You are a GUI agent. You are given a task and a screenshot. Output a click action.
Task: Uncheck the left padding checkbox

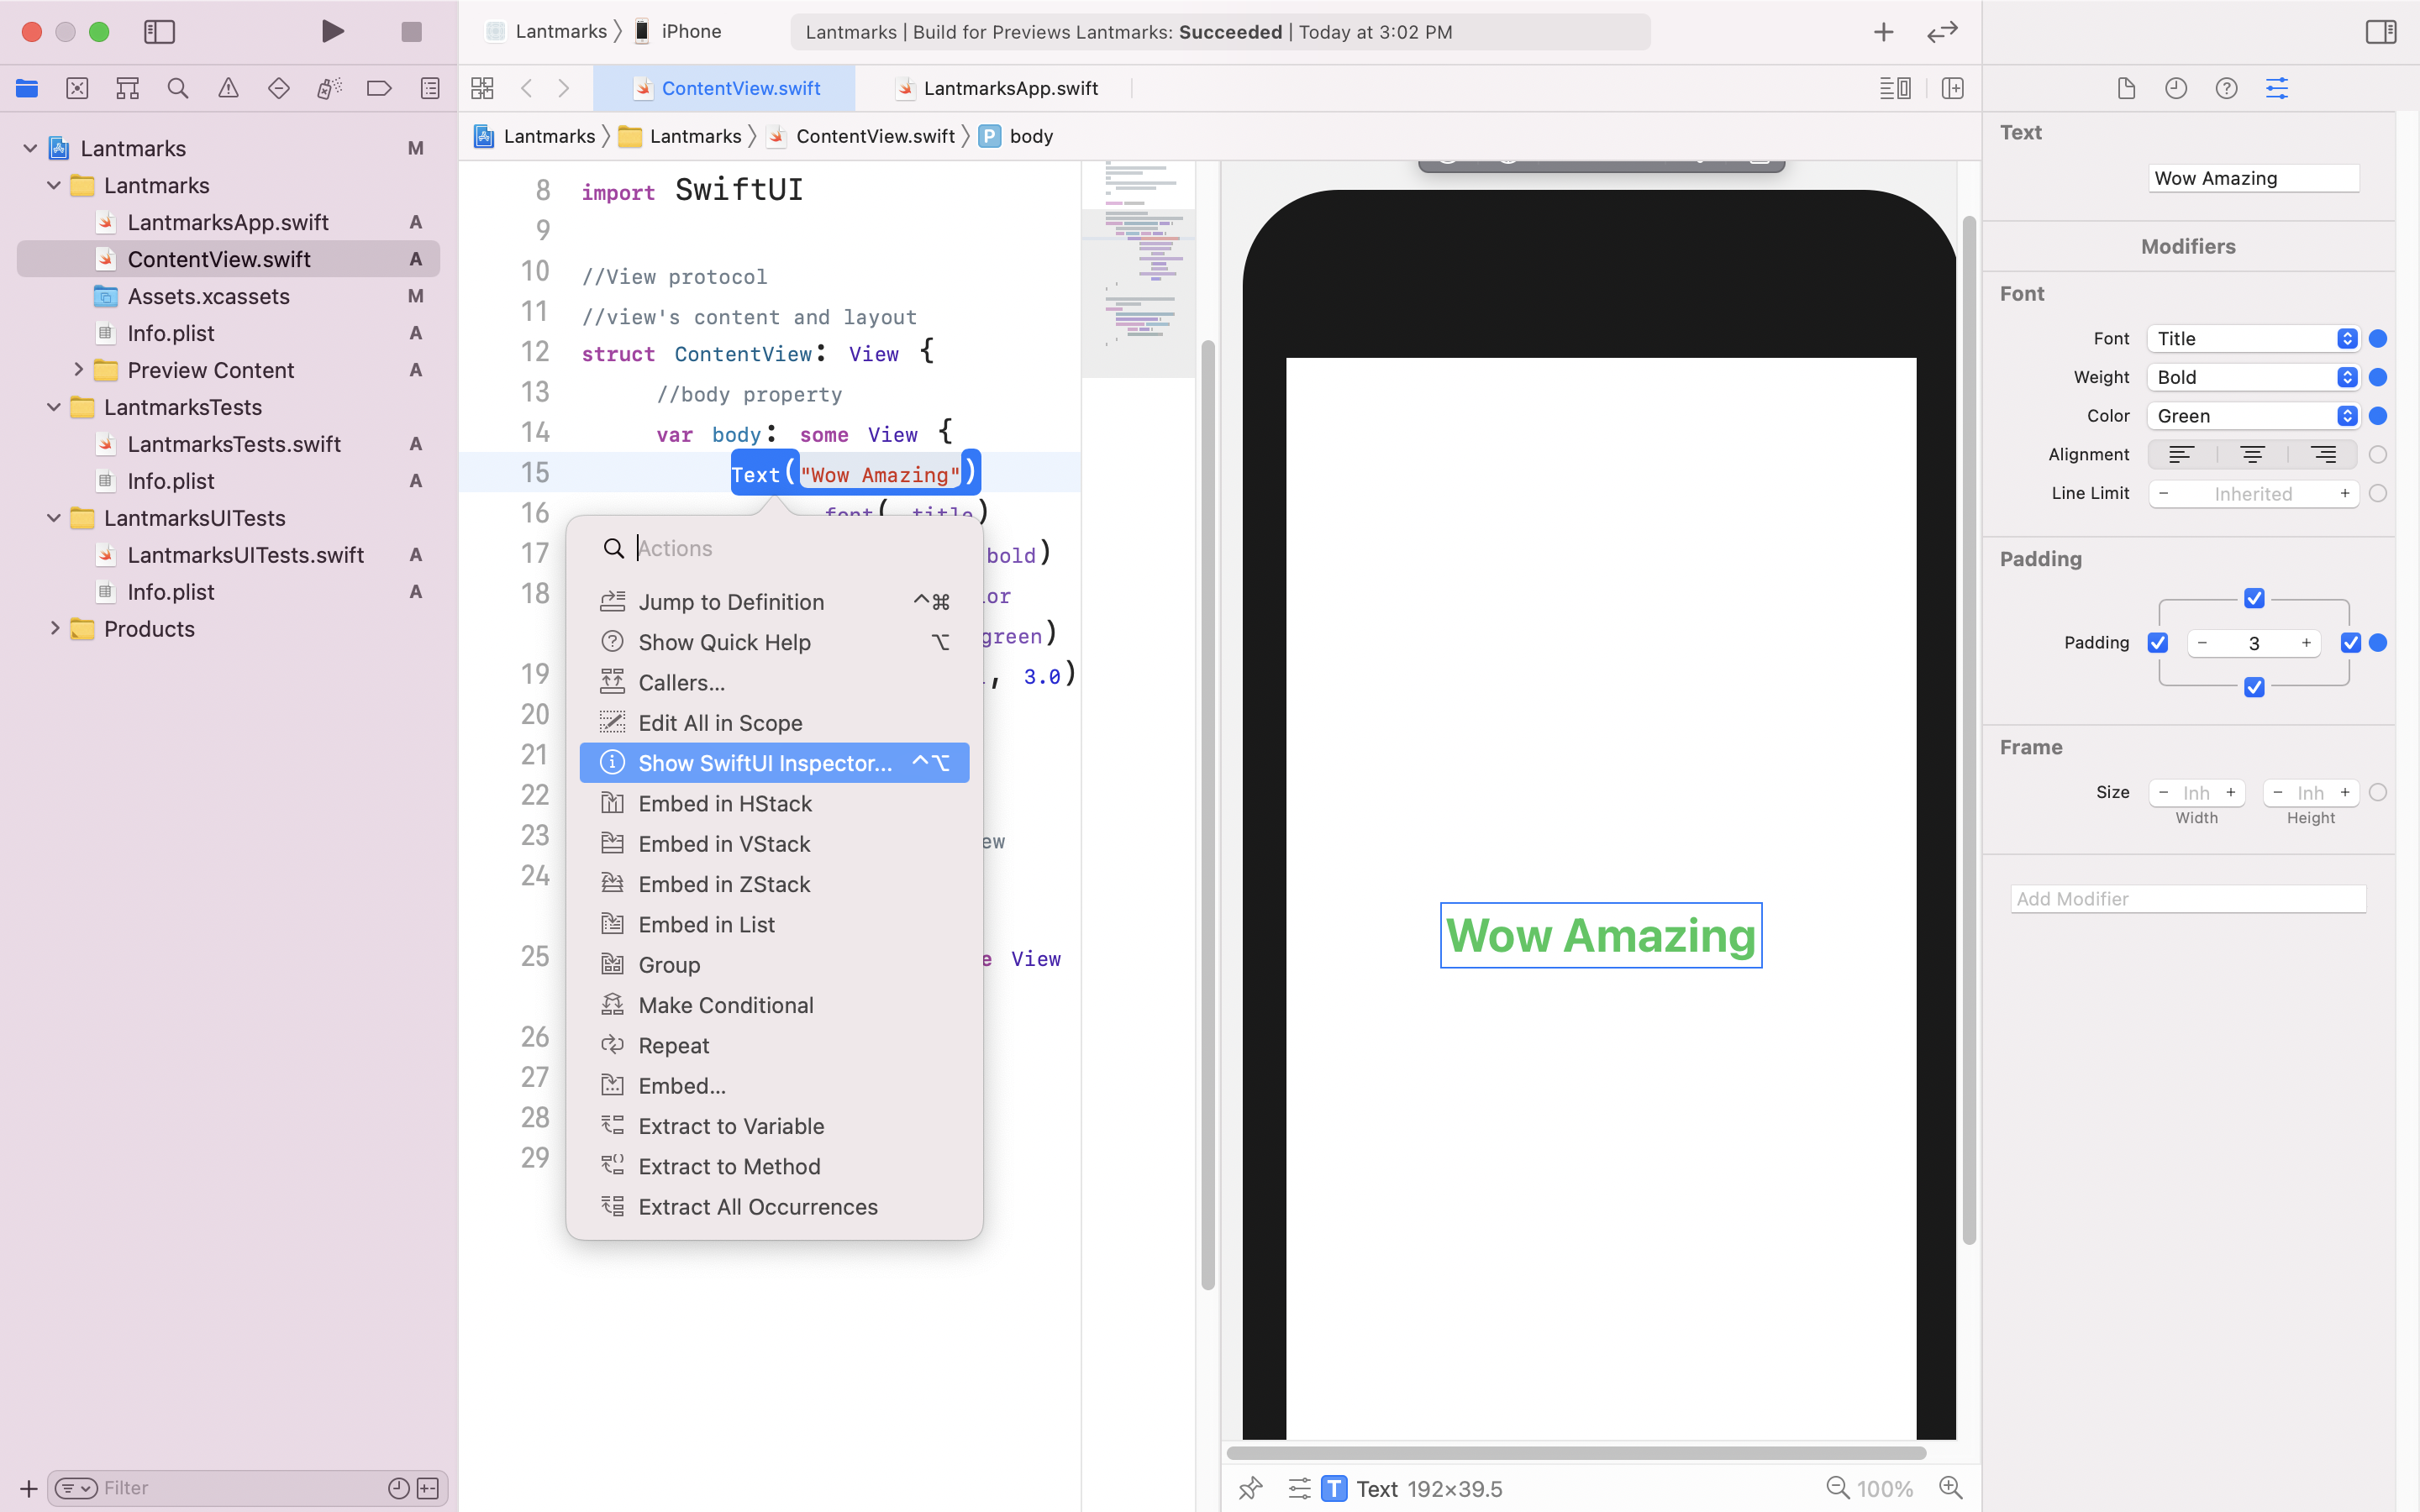click(2158, 643)
